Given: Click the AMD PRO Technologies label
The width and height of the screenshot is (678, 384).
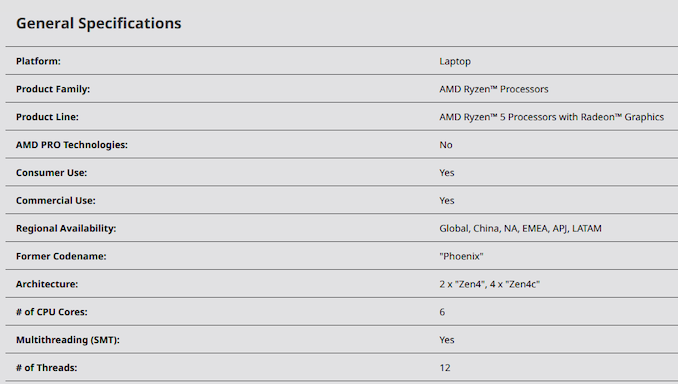Looking at the screenshot, I should click(x=72, y=145).
